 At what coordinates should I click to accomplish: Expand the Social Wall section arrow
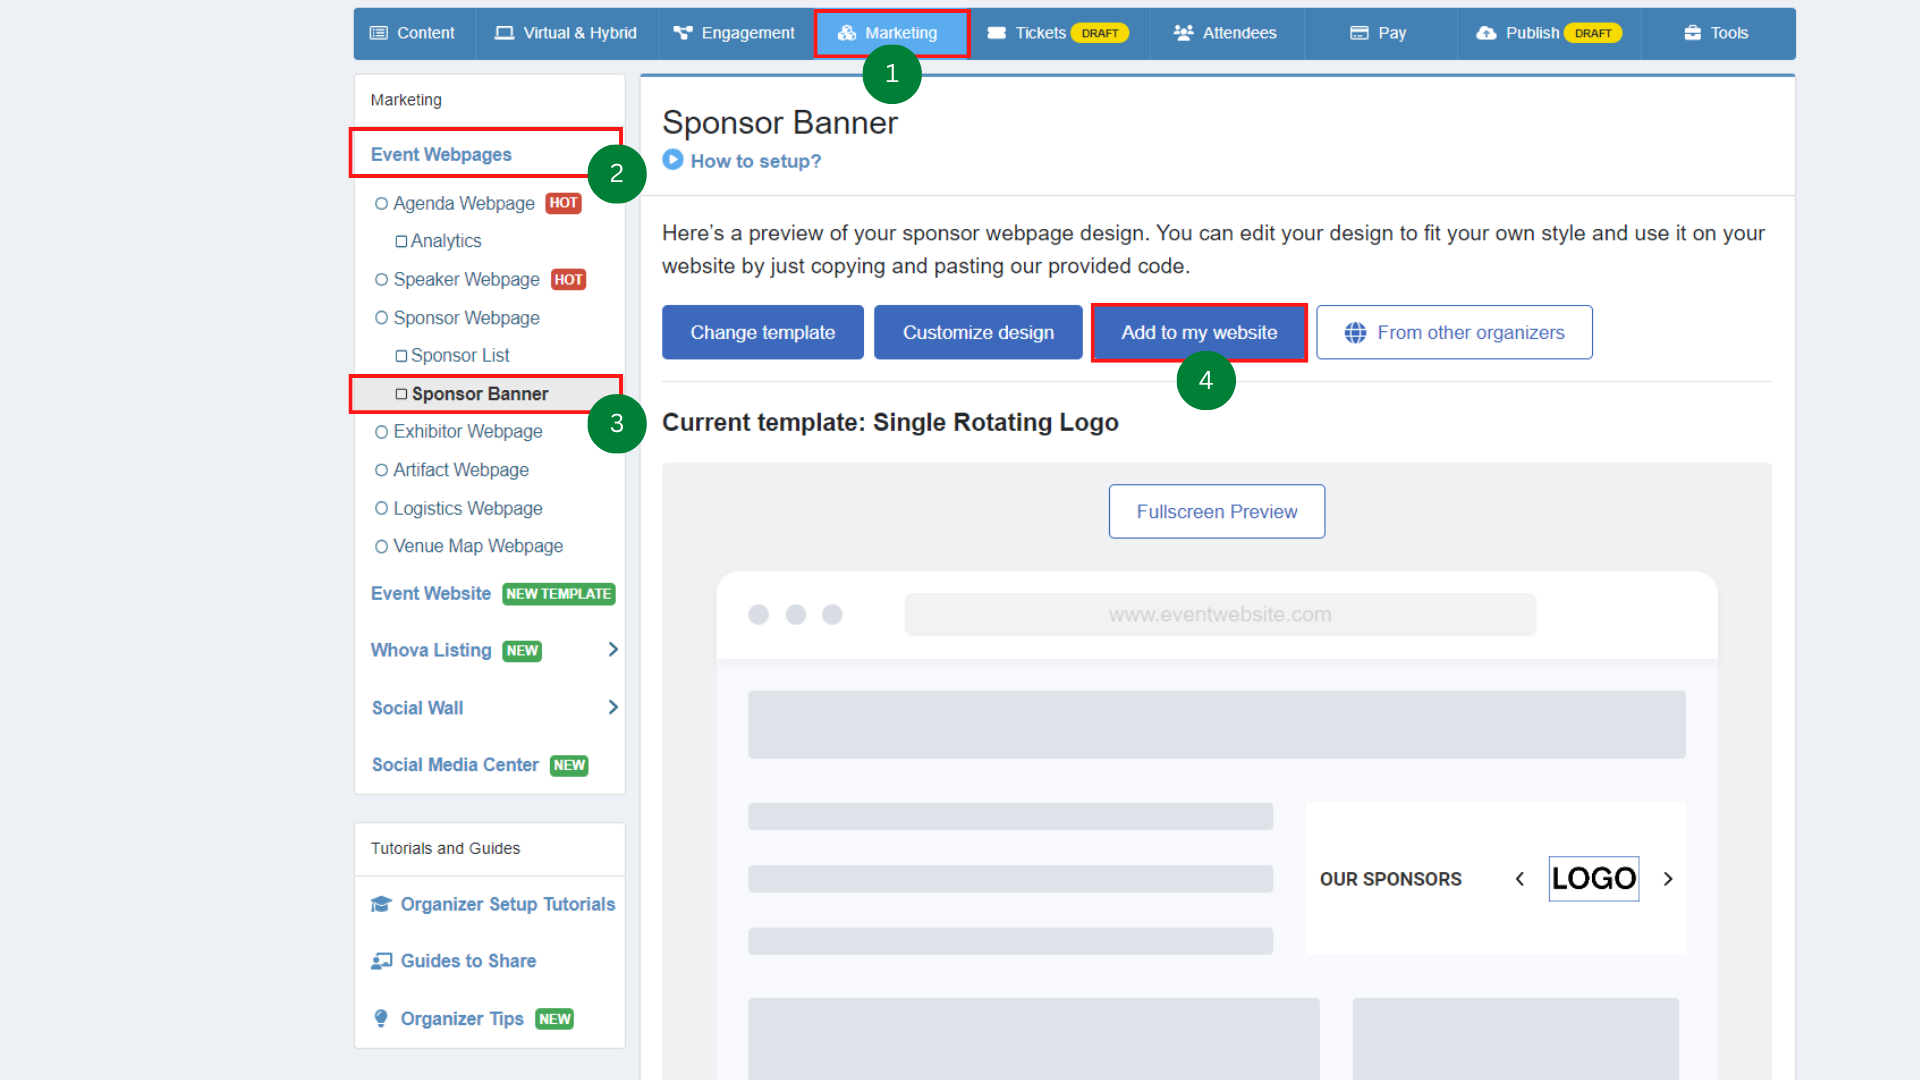[x=613, y=707]
